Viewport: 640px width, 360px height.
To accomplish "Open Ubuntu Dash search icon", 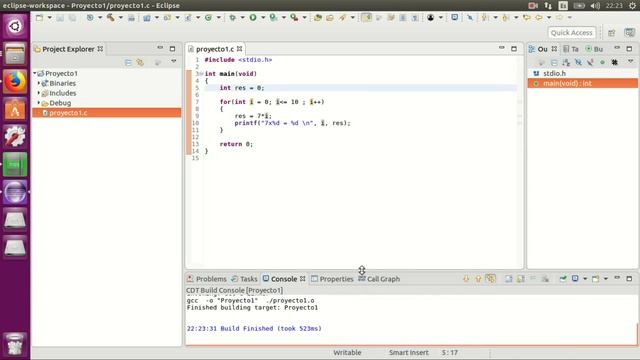I will point(15,27).
